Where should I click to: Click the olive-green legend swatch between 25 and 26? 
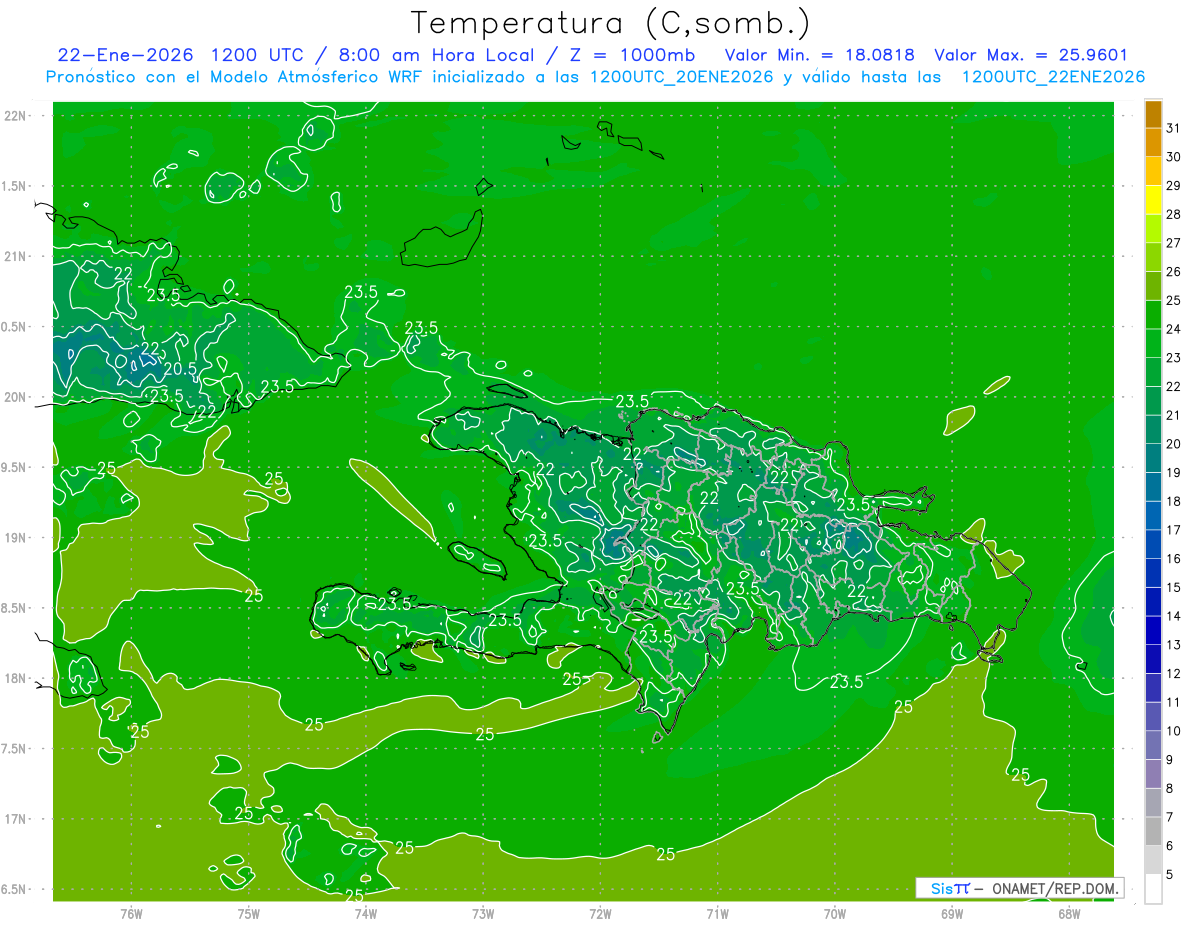pyautogui.click(x=1153, y=286)
